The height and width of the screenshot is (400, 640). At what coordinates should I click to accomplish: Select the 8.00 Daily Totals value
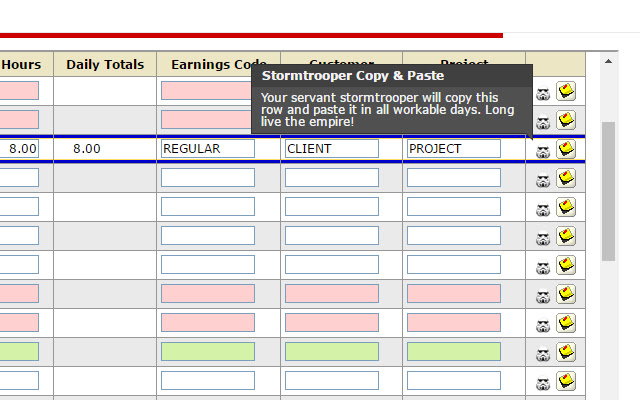click(87, 149)
